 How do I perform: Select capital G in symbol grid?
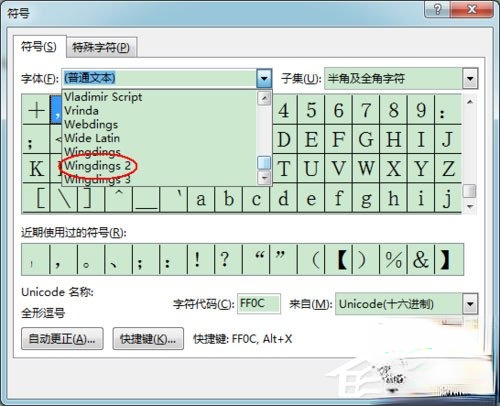[366, 139]
